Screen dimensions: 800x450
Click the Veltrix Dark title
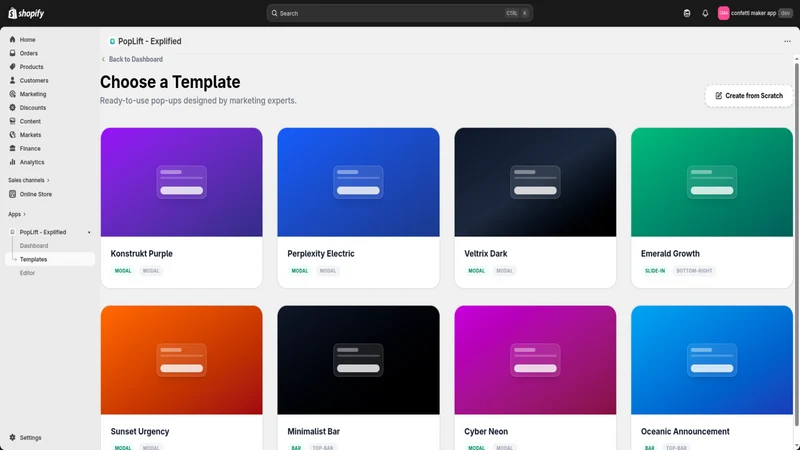click(486, 254)
